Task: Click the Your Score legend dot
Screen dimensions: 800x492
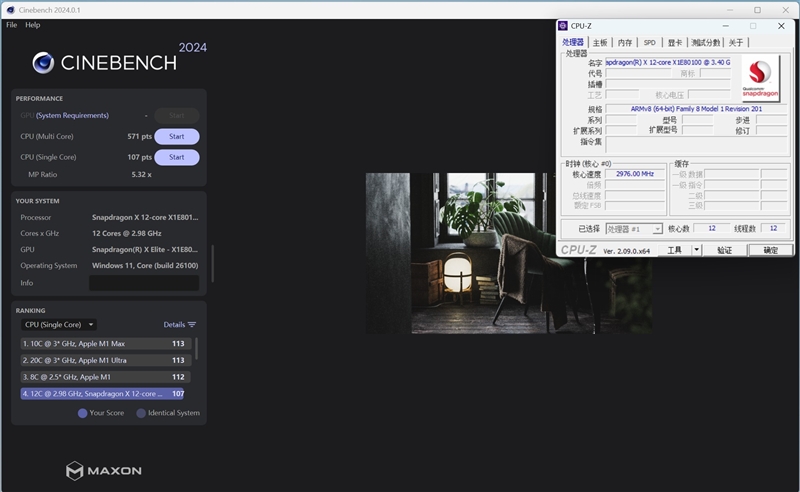Action: [x=82, y=413]
